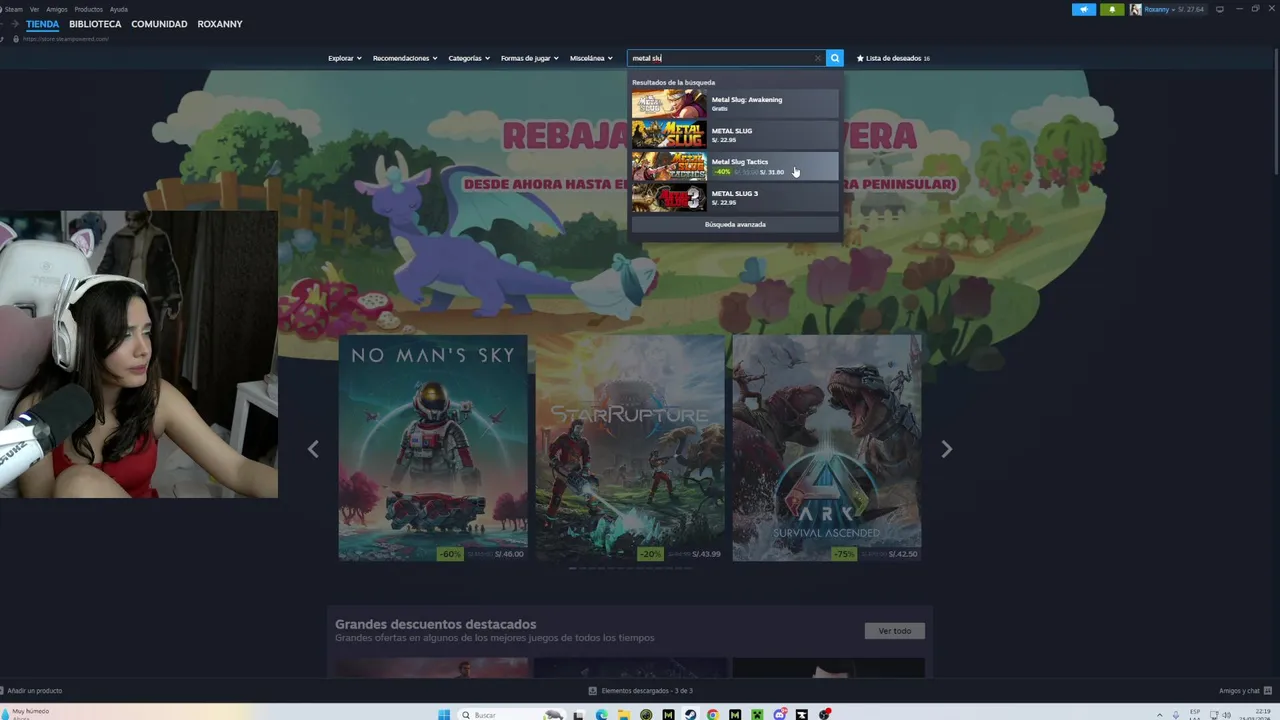Open the Ver menu
This screenshot has width=1280, height=720.
(34, 9)
